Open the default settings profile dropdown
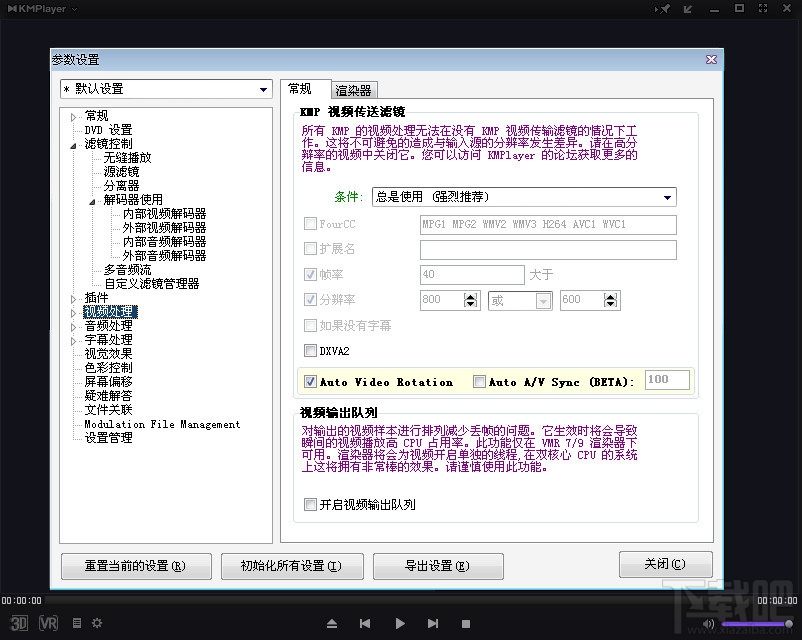The width and height of the screenshot is (802, 640). (x=264, y=89)
